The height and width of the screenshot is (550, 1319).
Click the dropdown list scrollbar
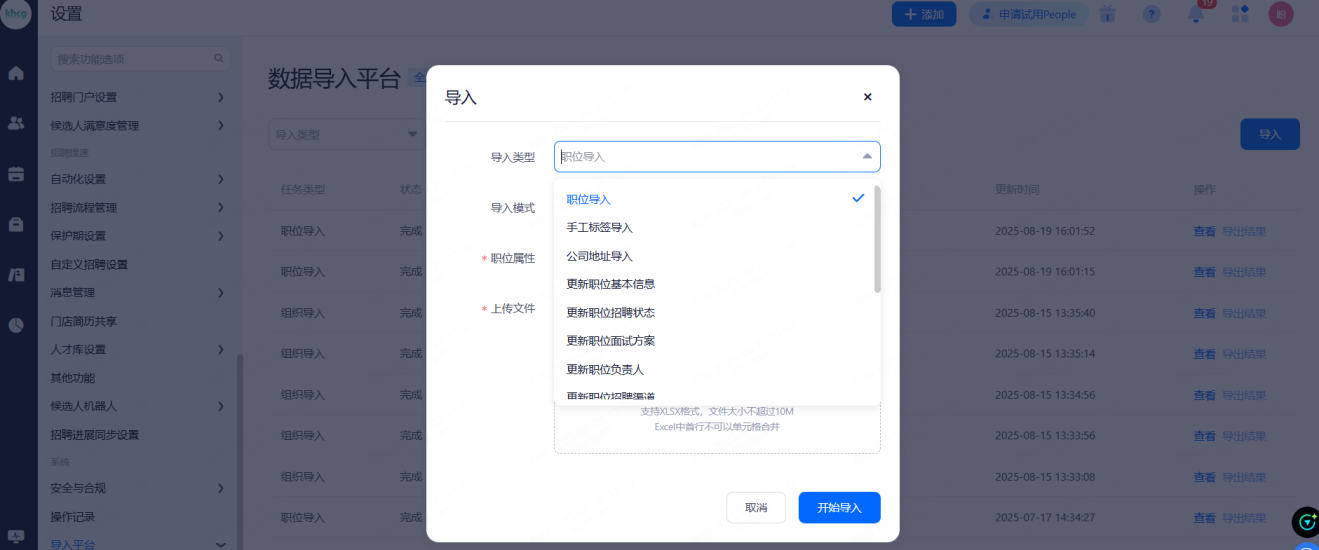pos(877,240)
